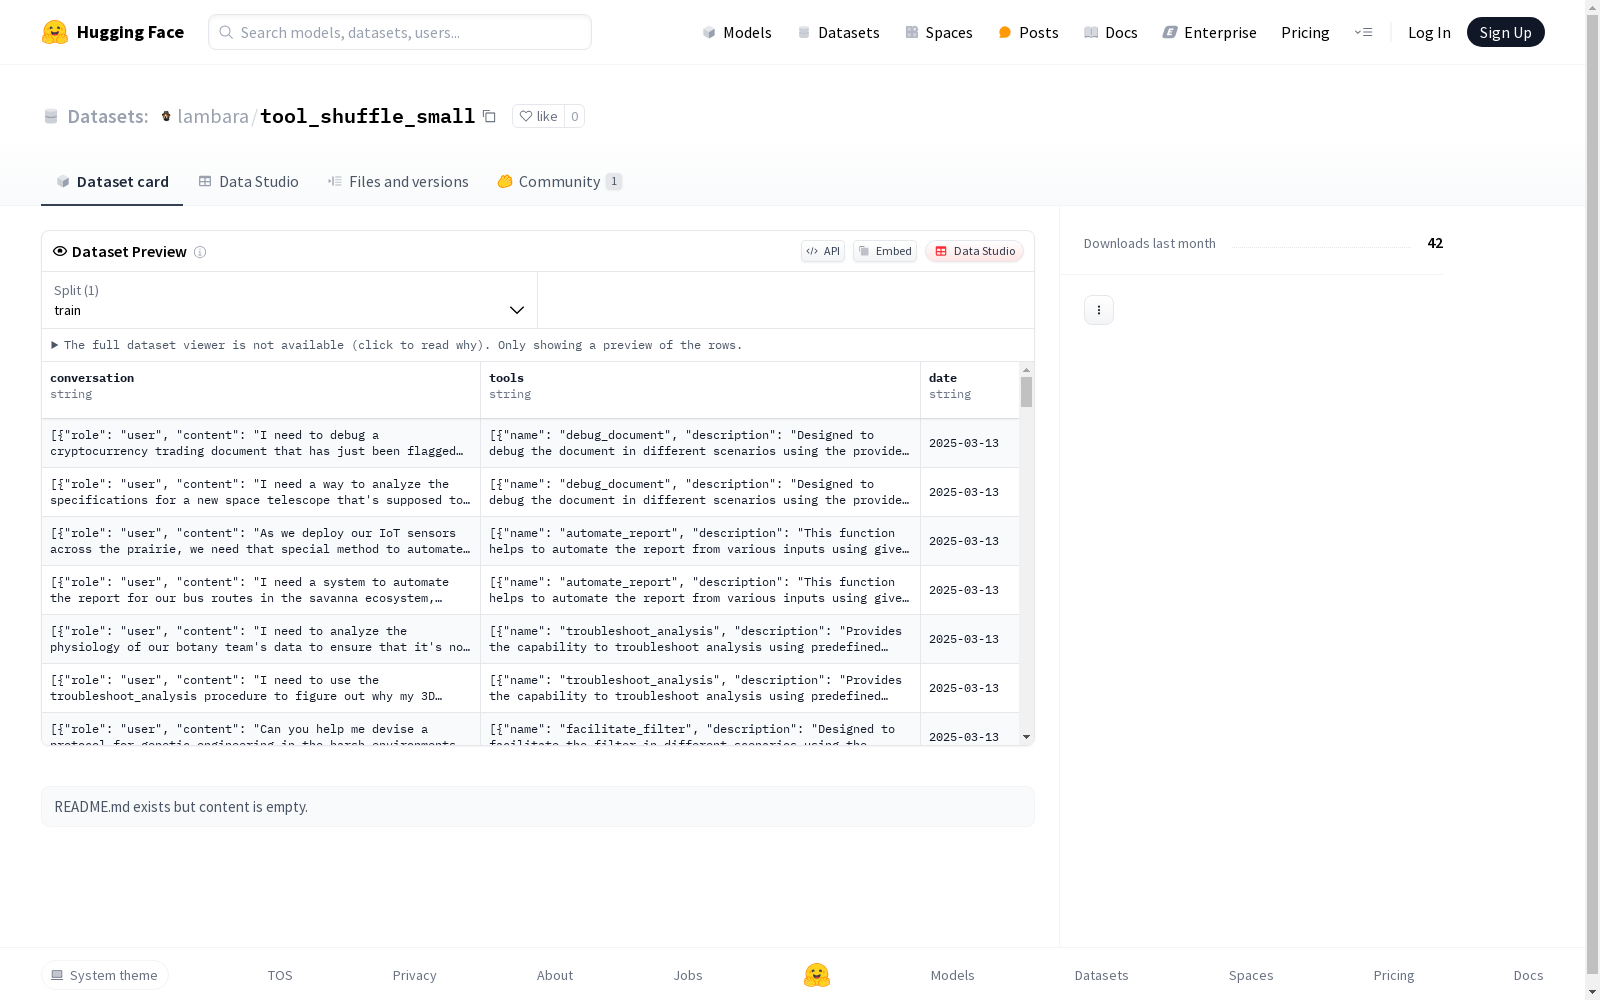
Task: Click the info icon beside Dataset Preview
Action: (200, 252)
